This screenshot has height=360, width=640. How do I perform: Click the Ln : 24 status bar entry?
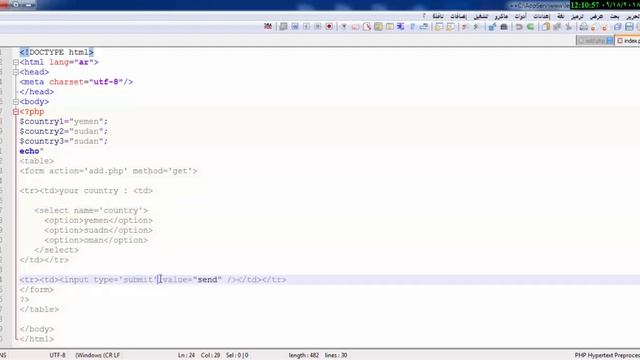point(186,355)
